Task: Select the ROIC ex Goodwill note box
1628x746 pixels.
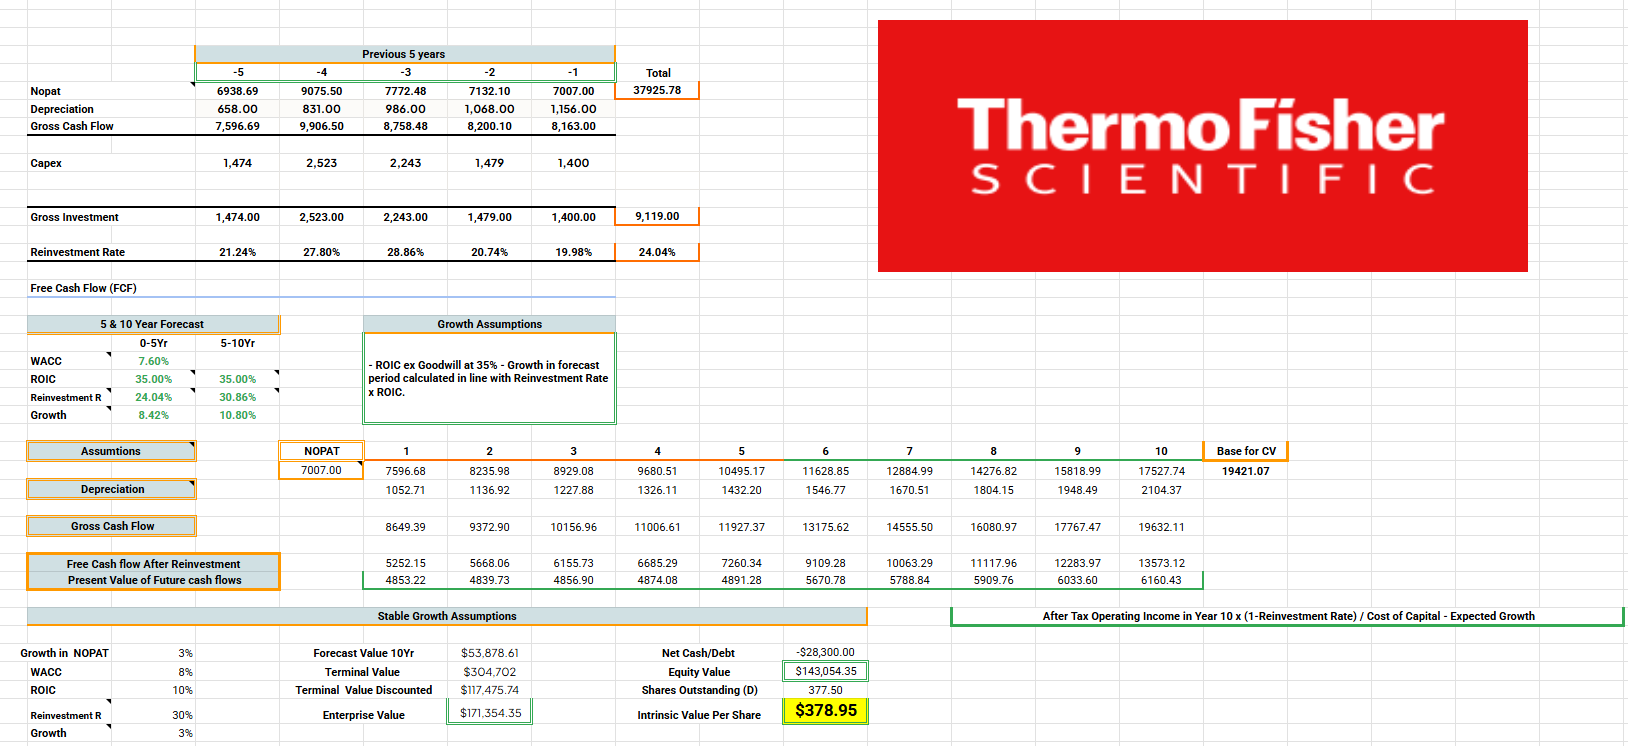Action: pyautogui.click(x=489, y=378)
